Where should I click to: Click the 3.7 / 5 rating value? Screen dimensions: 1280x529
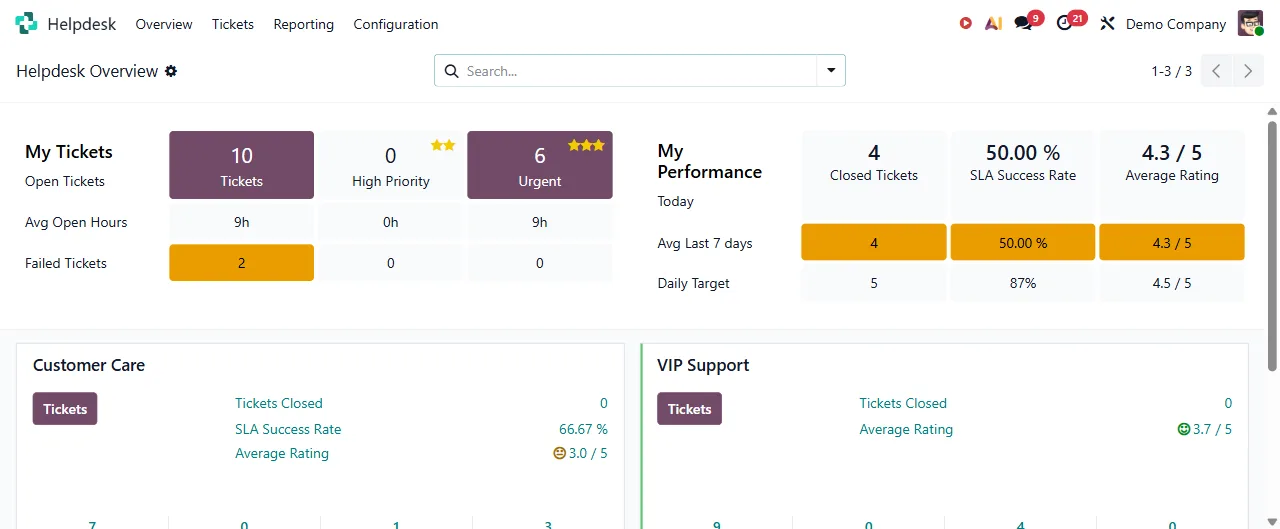click(x=1212, y=429)
